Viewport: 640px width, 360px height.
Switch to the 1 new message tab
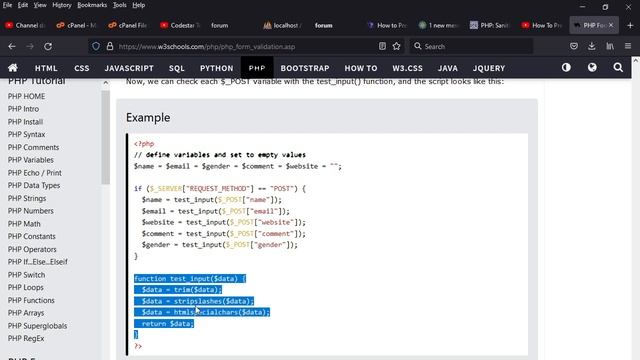438,25
